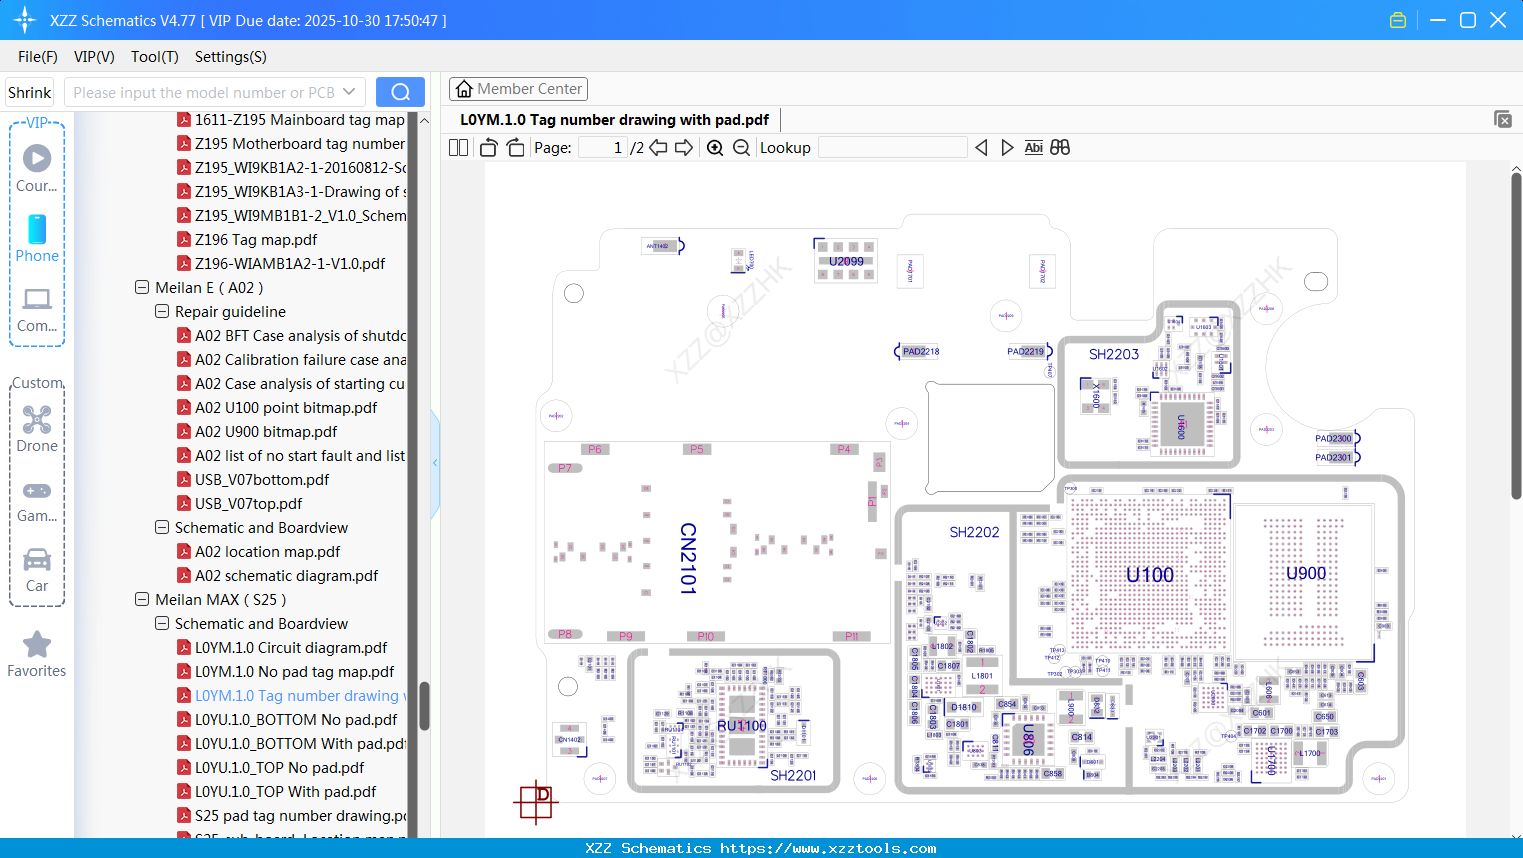Toggle dual-page view mode
1523x858 pixels.
(457, 147)
